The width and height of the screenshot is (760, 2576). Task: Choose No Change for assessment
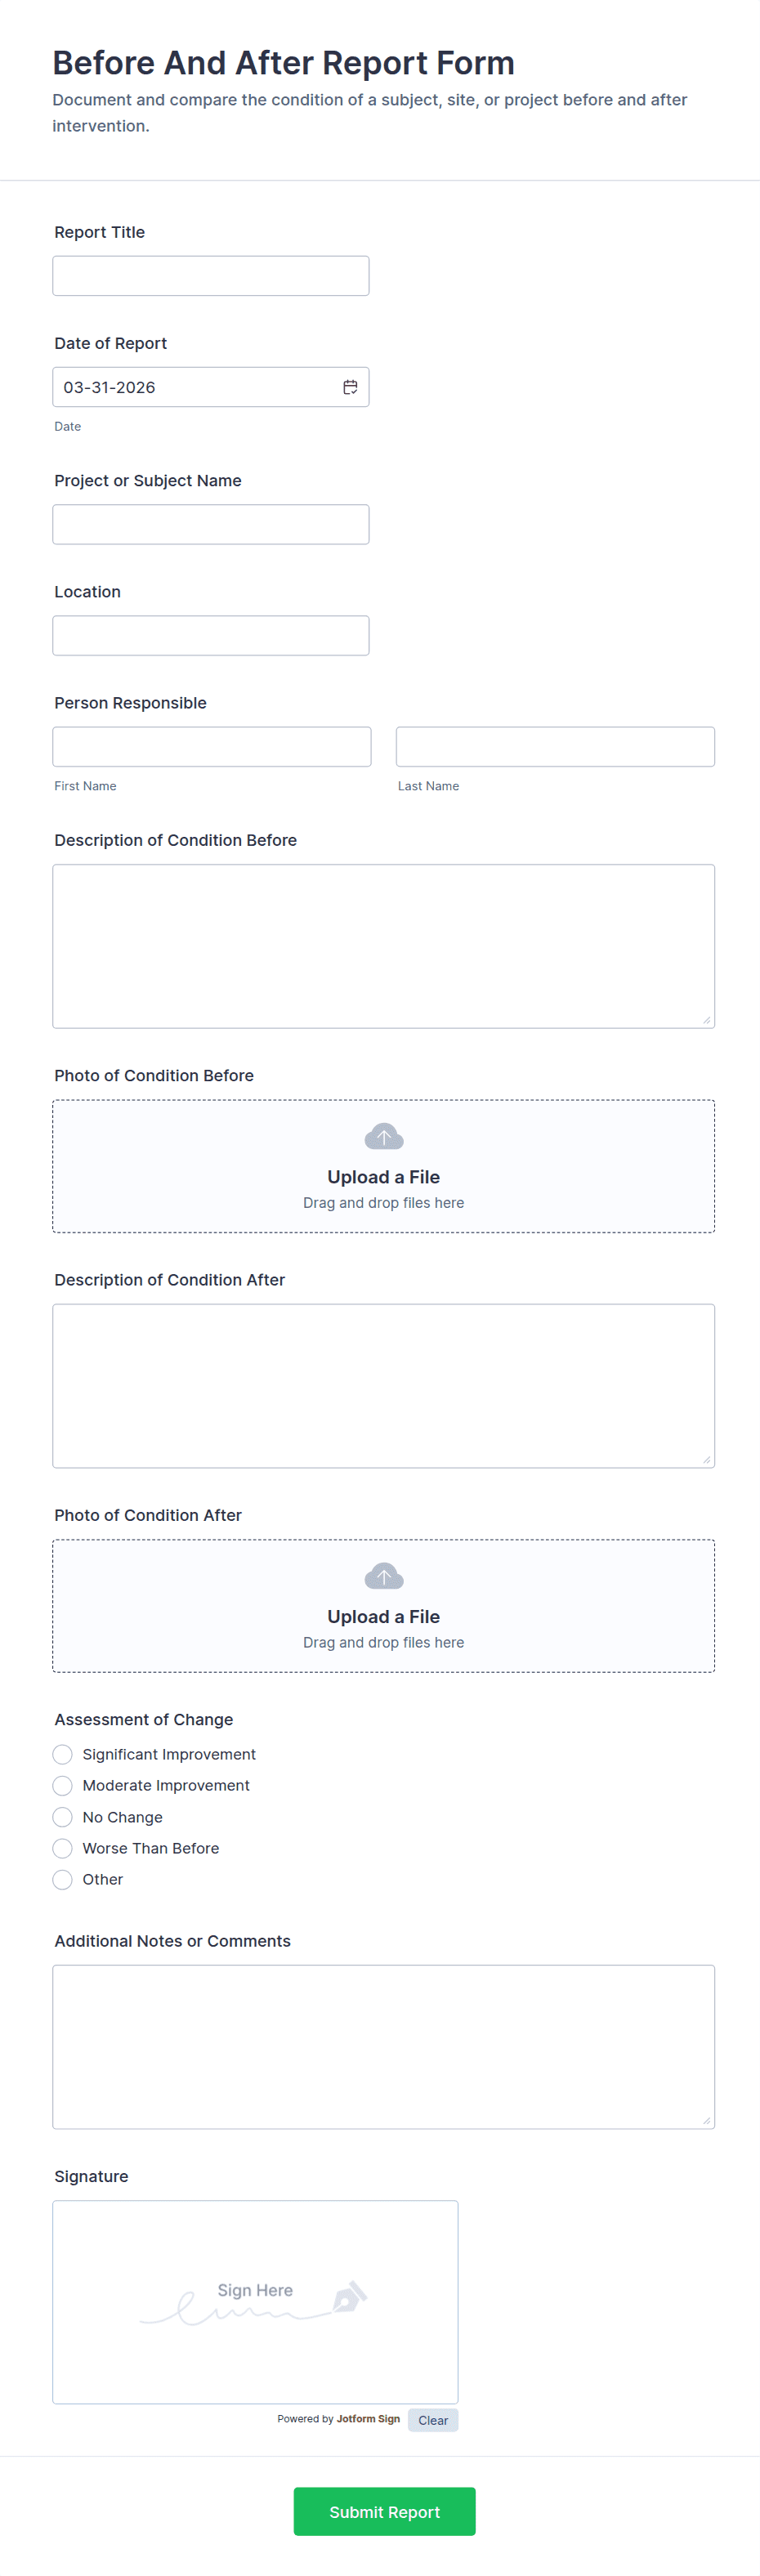click(x=62, y=1817)
